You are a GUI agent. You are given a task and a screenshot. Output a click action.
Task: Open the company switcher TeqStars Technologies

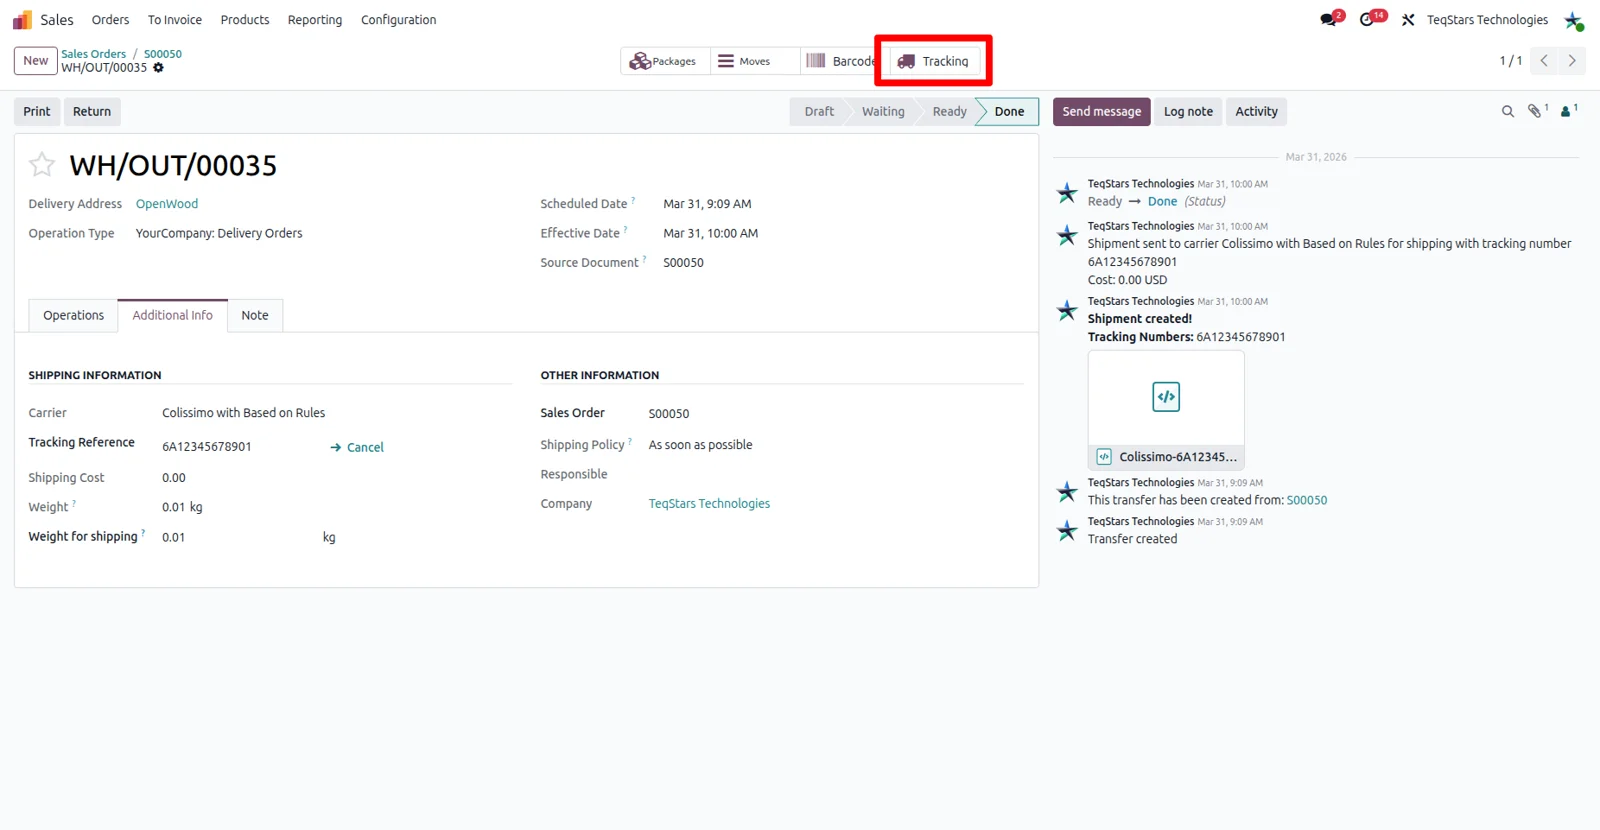[x=1487, y=20]
